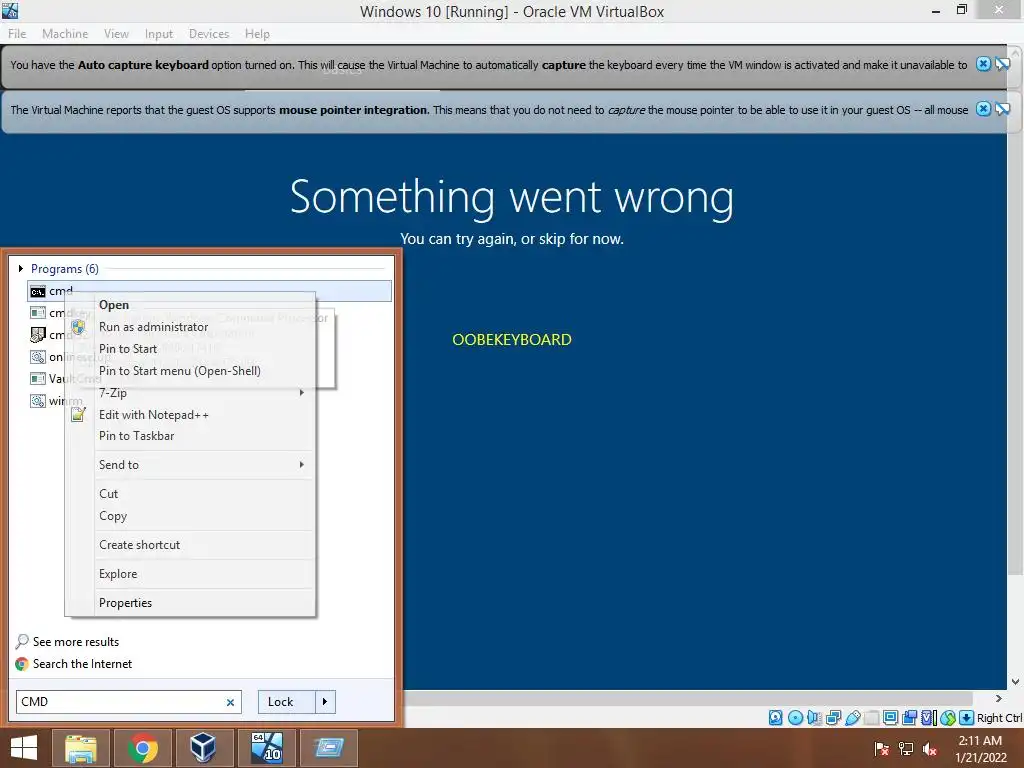Open File Explorer from the taskbar
Image resolution: width=1024 pixels, height=768 pixels.
[80, 748]
